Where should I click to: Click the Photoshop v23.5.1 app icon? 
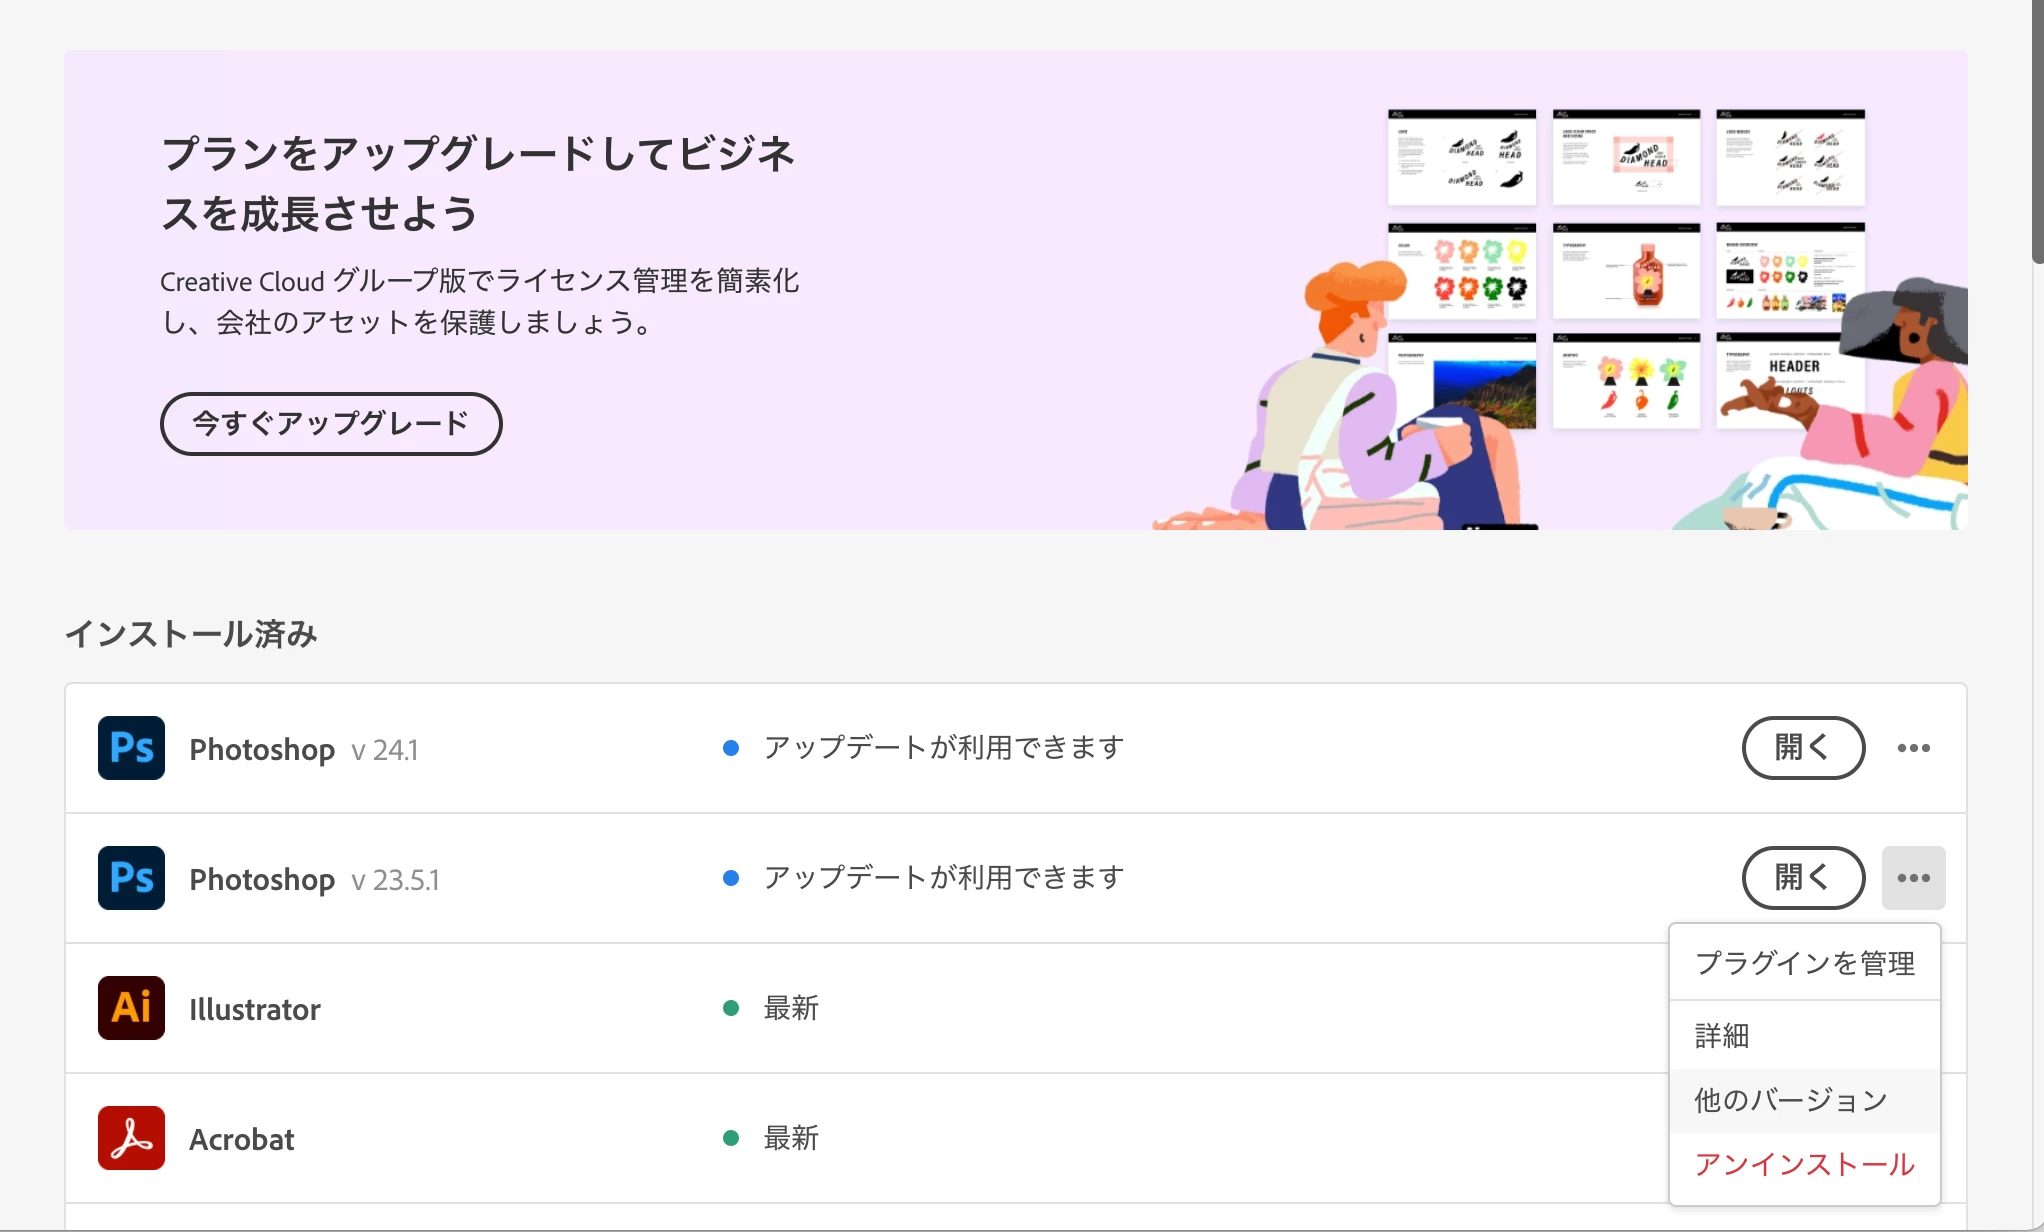(131, 878)
